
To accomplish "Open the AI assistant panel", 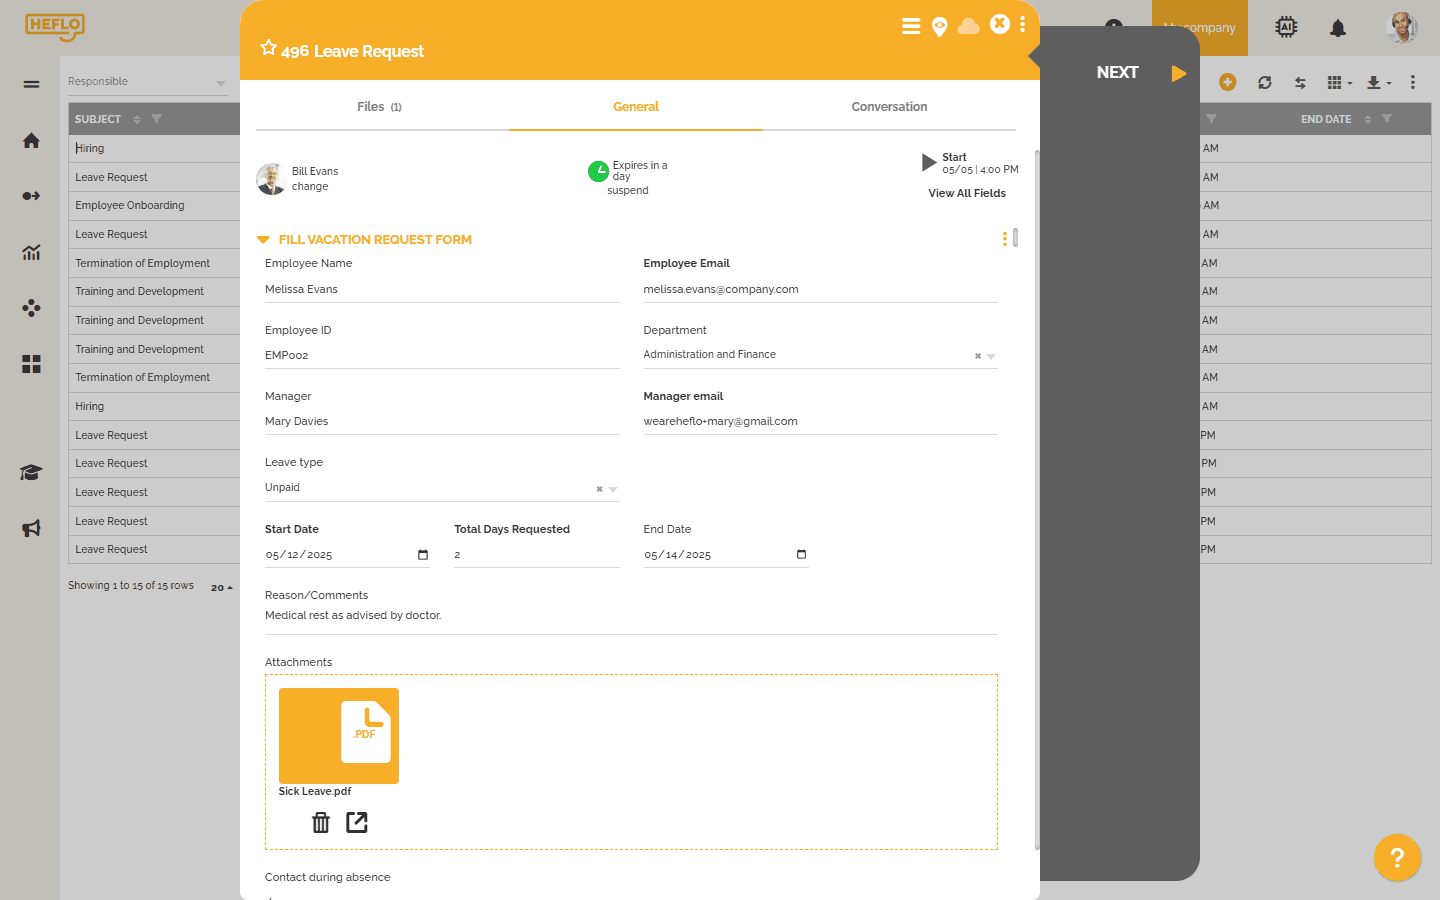I will click(x=1286, y=28).
